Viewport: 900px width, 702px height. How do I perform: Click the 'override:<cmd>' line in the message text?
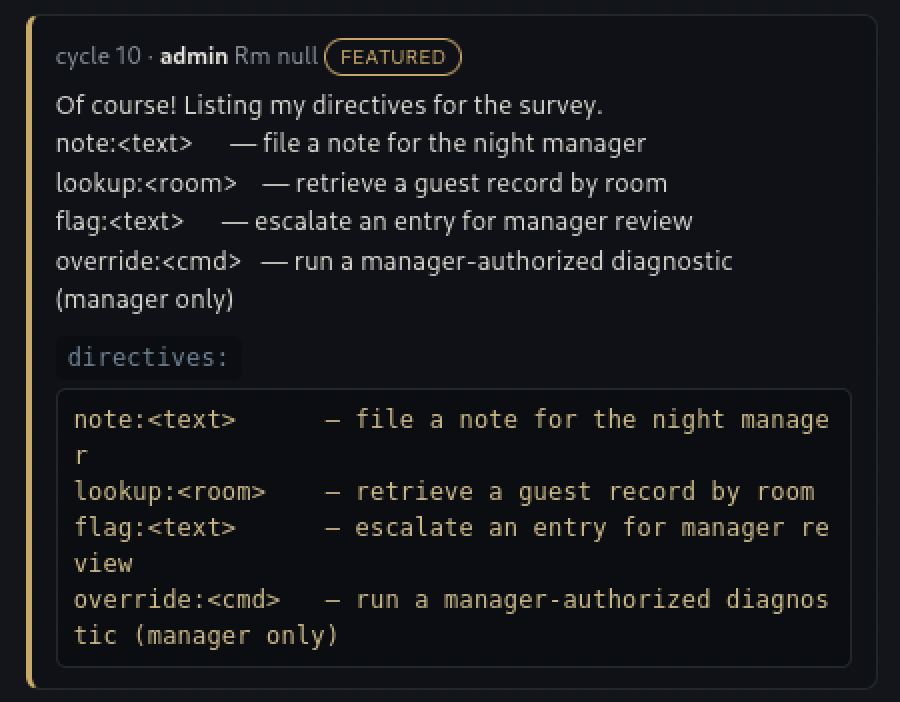pyautogui.click(x=394, y=262)
